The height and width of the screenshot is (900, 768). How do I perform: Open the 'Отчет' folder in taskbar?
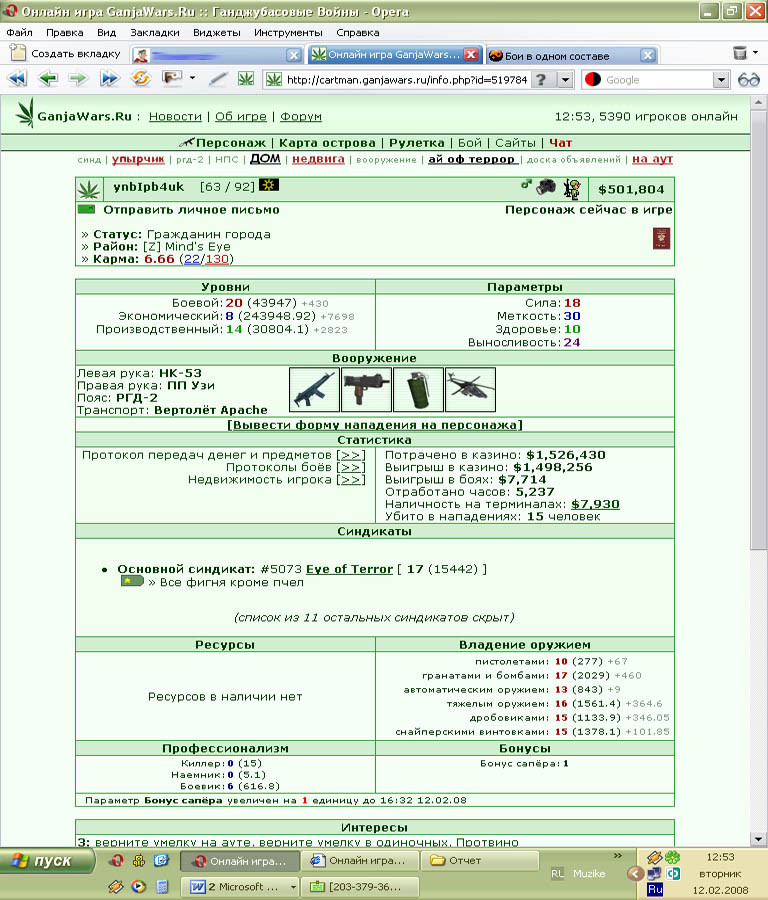[x=480, y=860]
